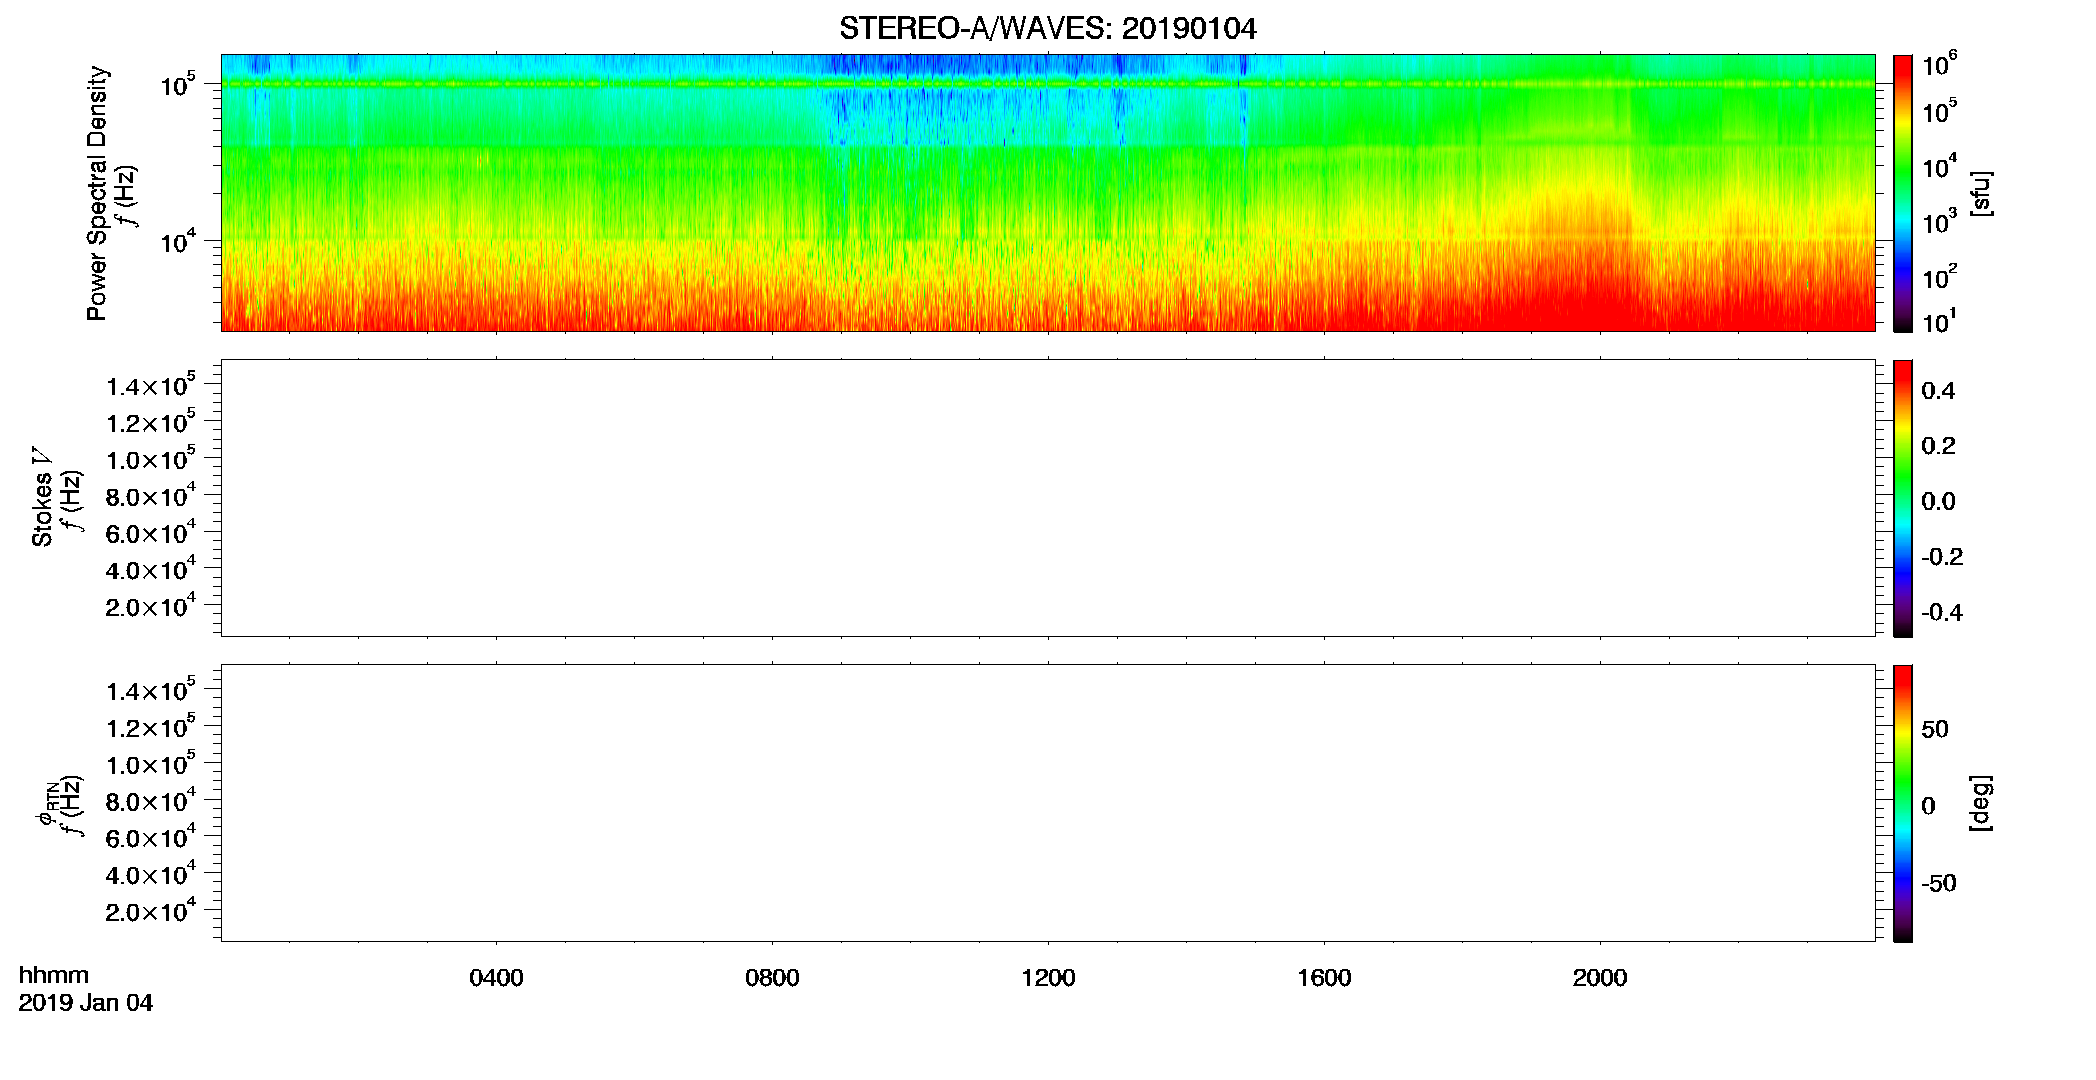Click the 2019 Jan 04 date label
2096x1080 pixels.
(86, 1003)
